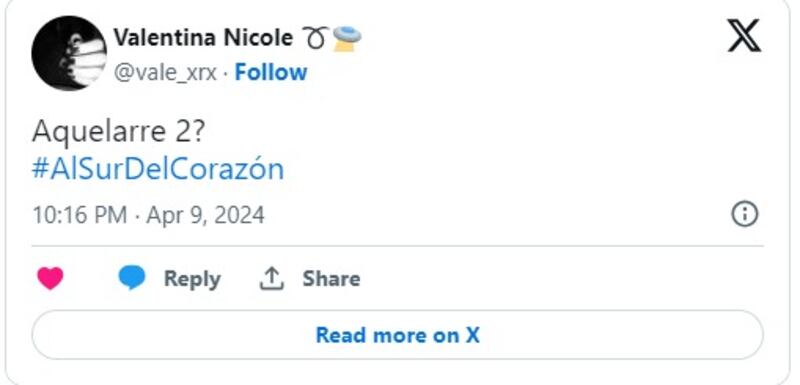Click the @vale_xrx handle
The width and height of the screenshot is (800, 385).
pos(165,73)
